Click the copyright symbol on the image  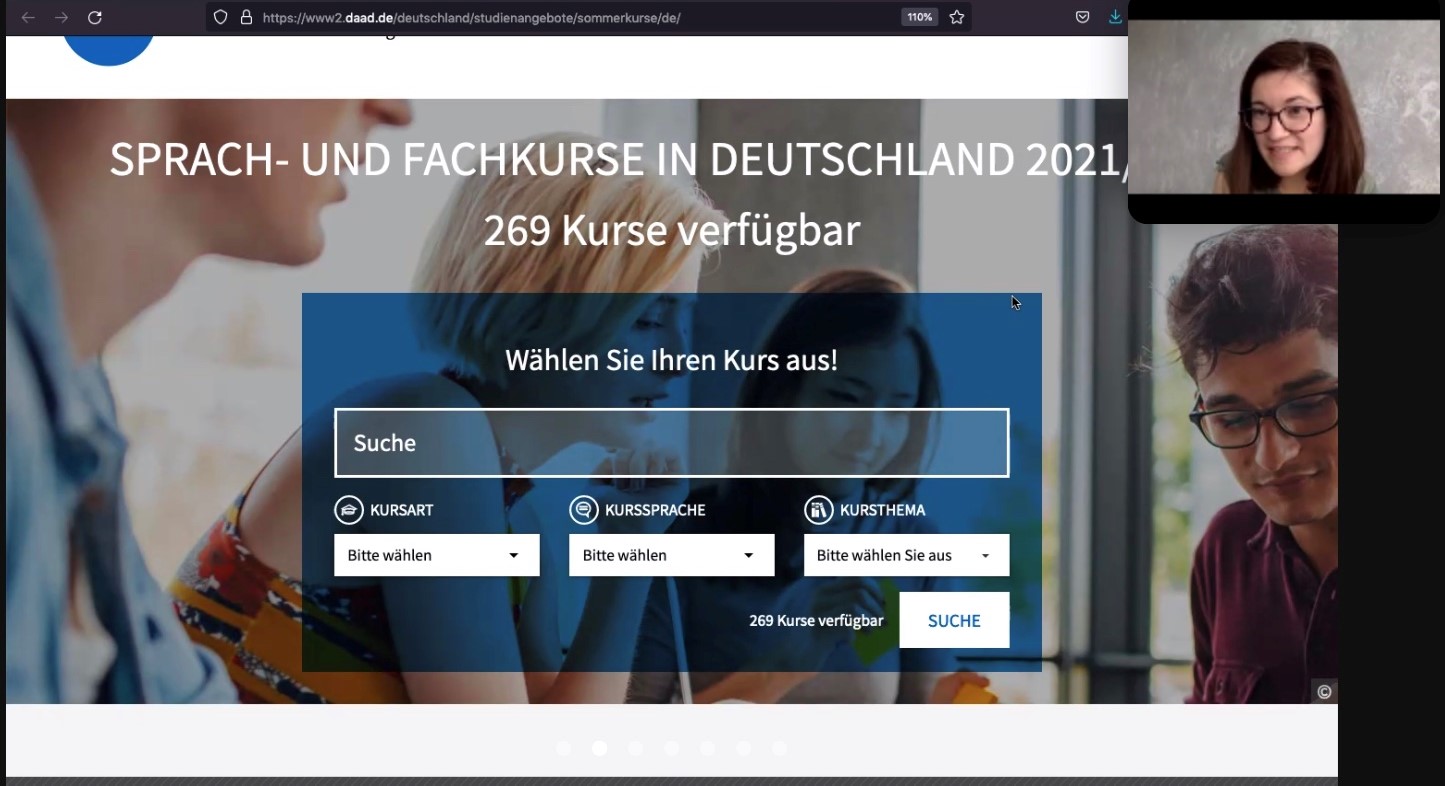tap(1324, 692)
